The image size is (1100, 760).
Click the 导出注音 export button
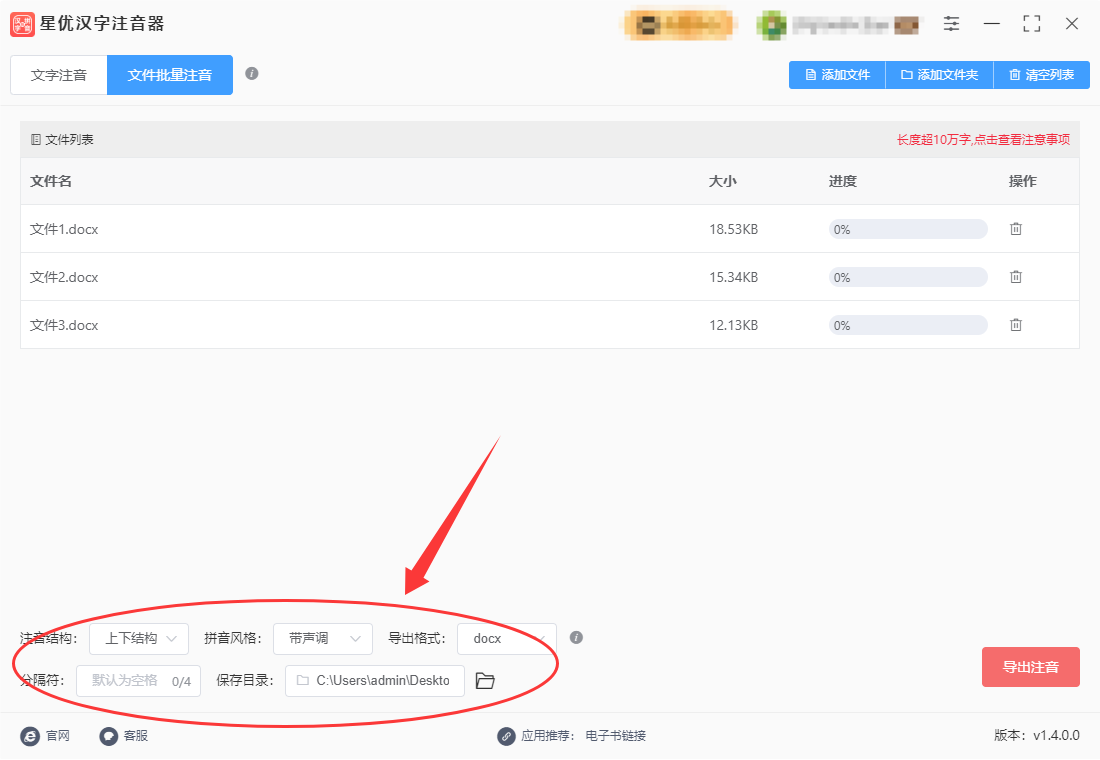[1031, 667]
